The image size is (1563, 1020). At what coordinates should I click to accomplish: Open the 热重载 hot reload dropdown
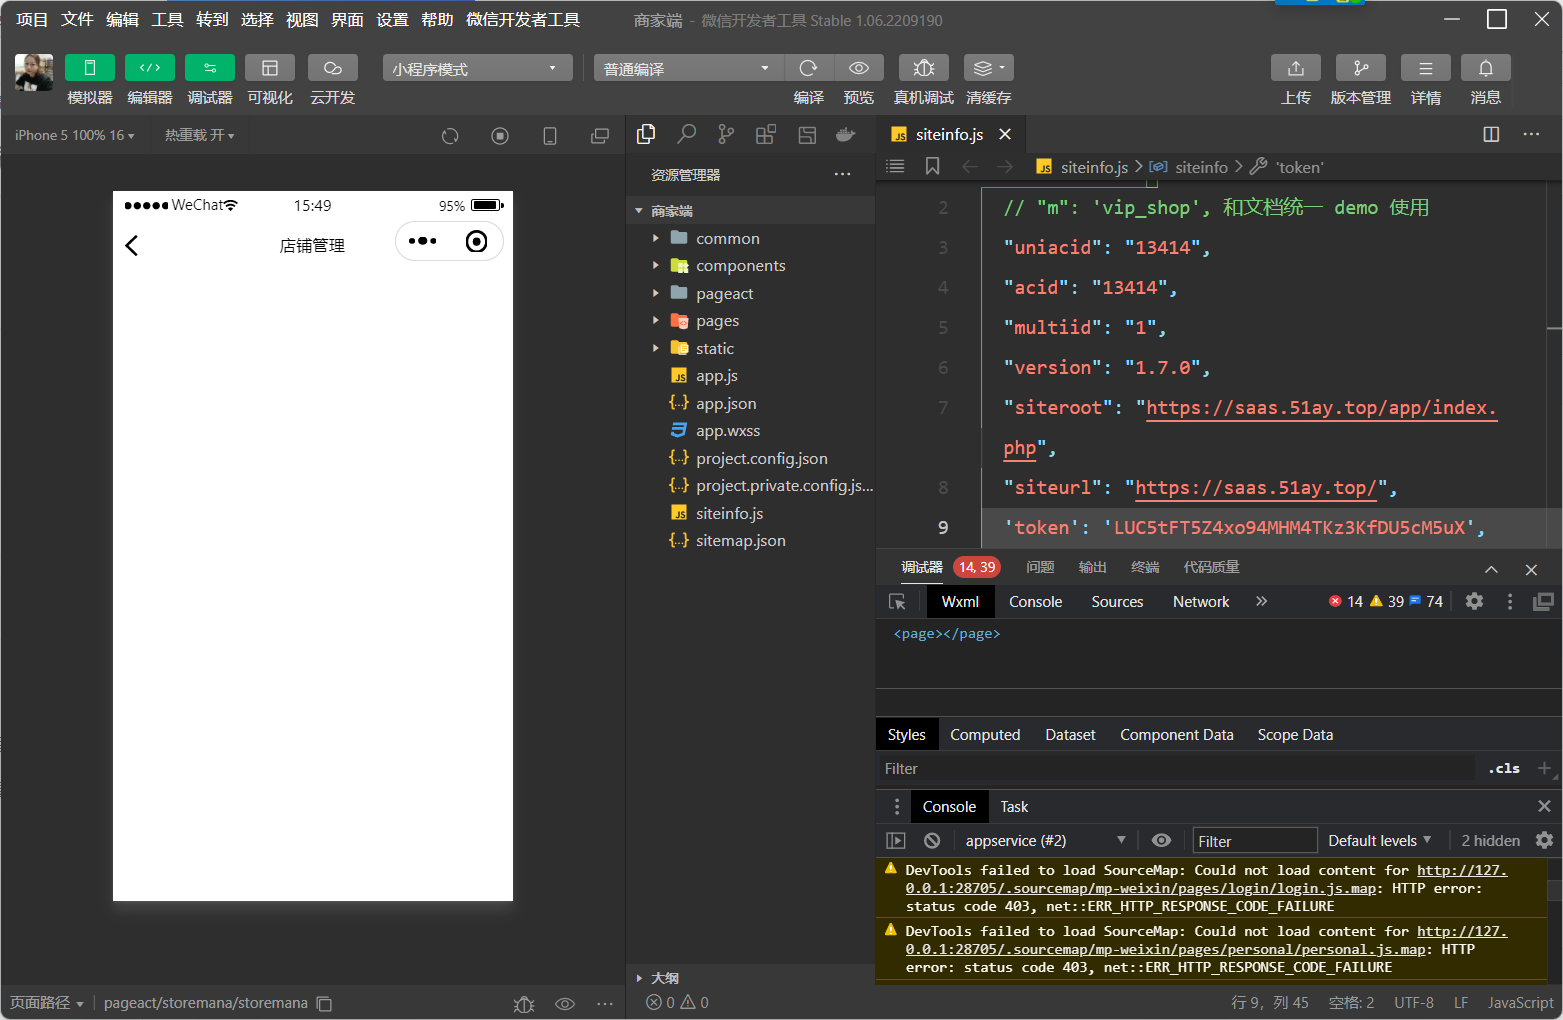point(200,135)
